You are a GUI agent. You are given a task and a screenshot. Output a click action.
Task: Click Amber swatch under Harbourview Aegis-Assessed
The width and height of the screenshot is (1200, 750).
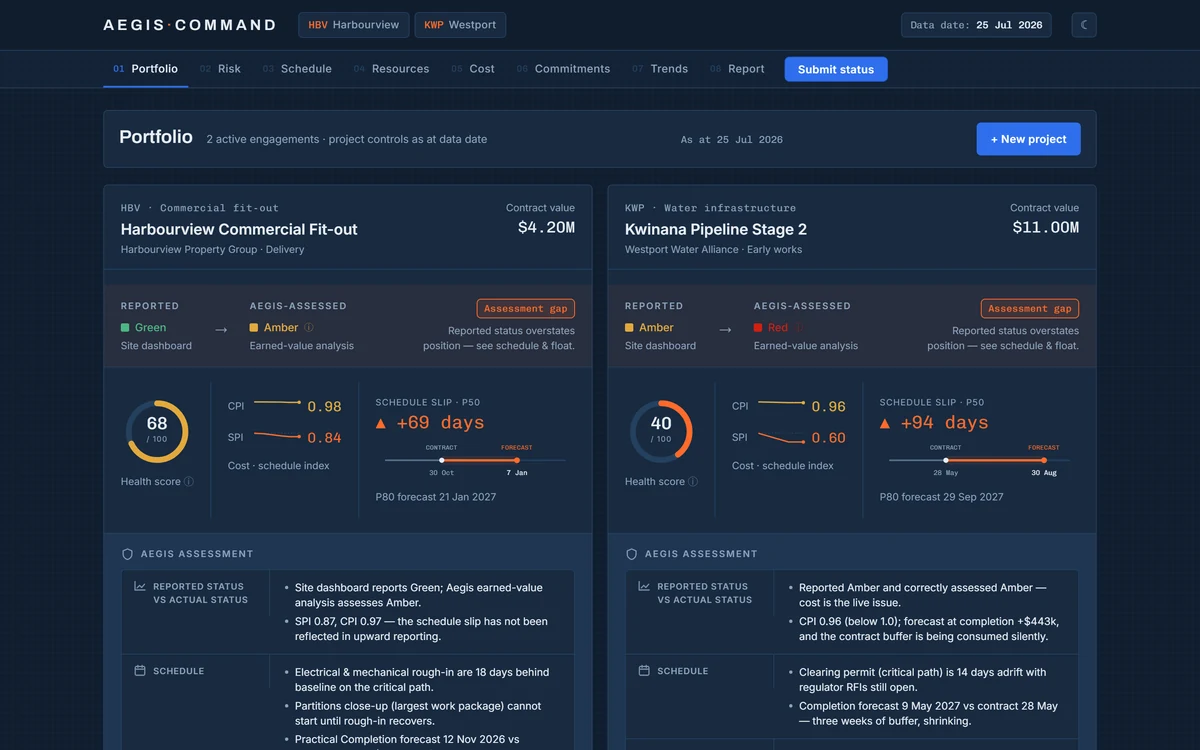point(254,327)
